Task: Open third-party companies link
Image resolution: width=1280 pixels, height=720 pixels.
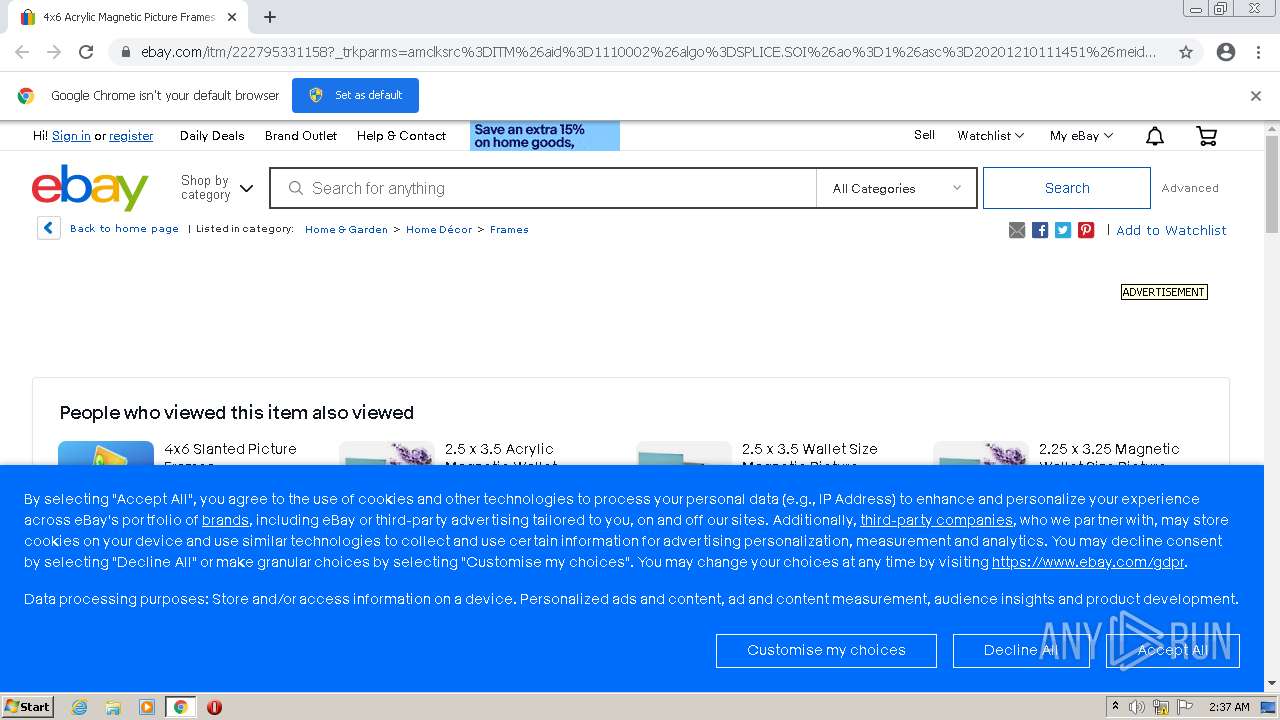Action: pyautogui.click(x=936, y=520)
